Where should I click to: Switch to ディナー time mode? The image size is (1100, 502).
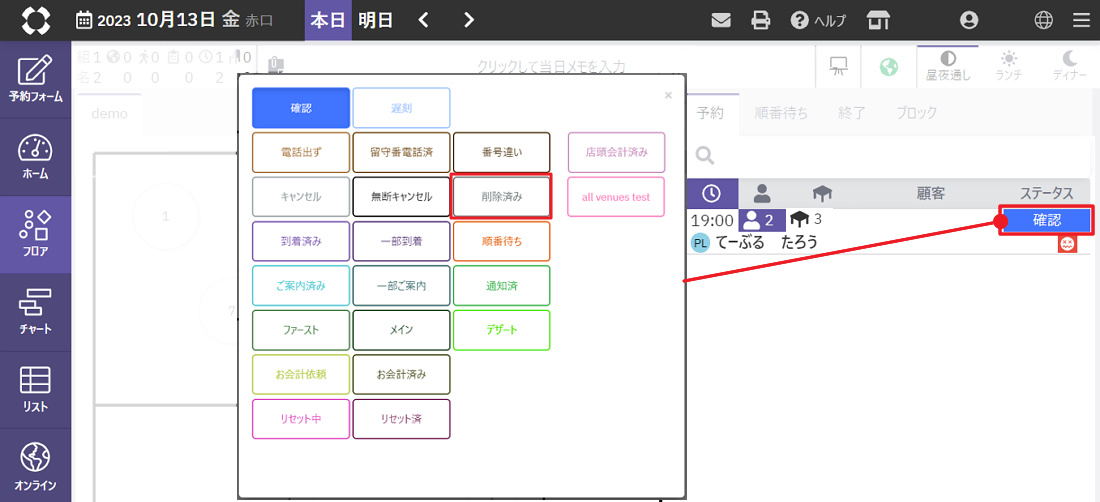[x=1069, y=66]
